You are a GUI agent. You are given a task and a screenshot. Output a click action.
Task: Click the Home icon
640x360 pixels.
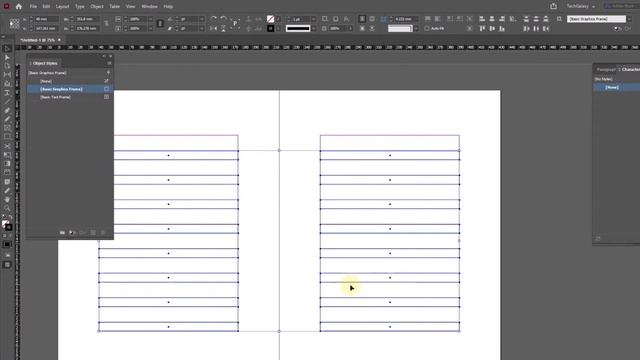(x=19, y=6)
